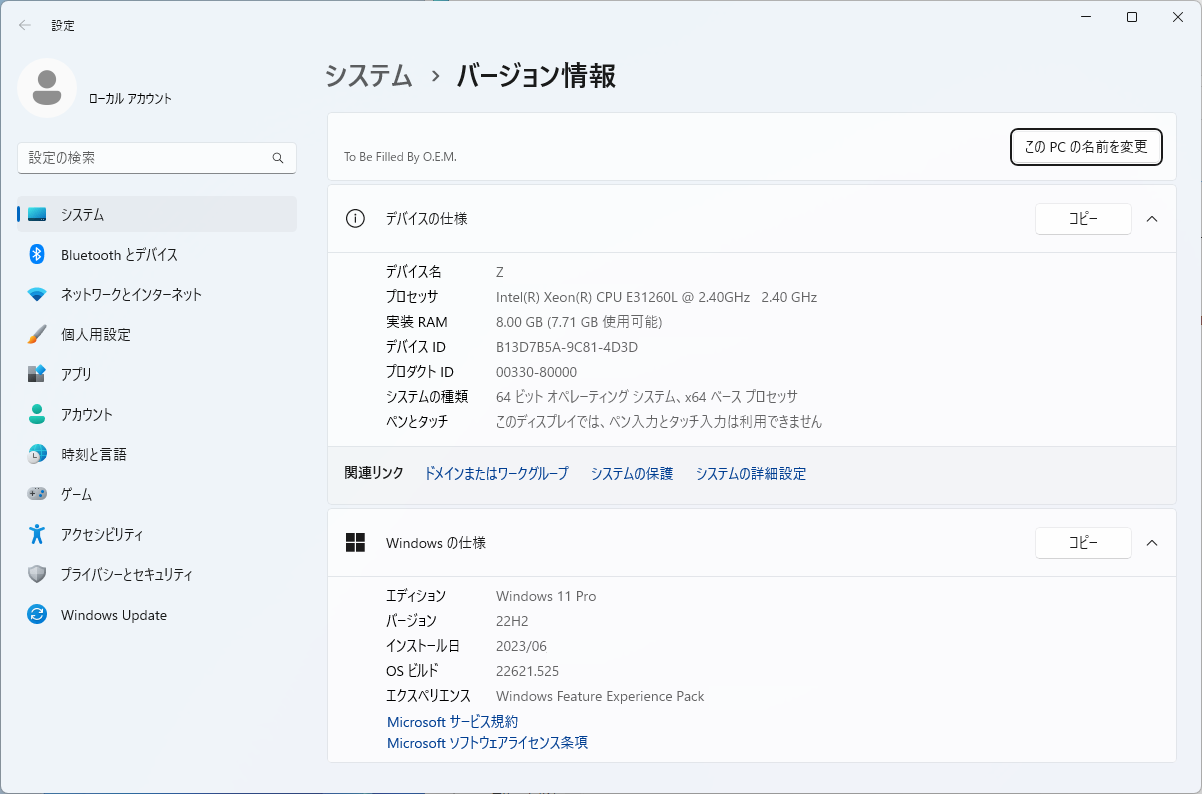Click the Bluetooth とデバイス icon

point(37,254)
